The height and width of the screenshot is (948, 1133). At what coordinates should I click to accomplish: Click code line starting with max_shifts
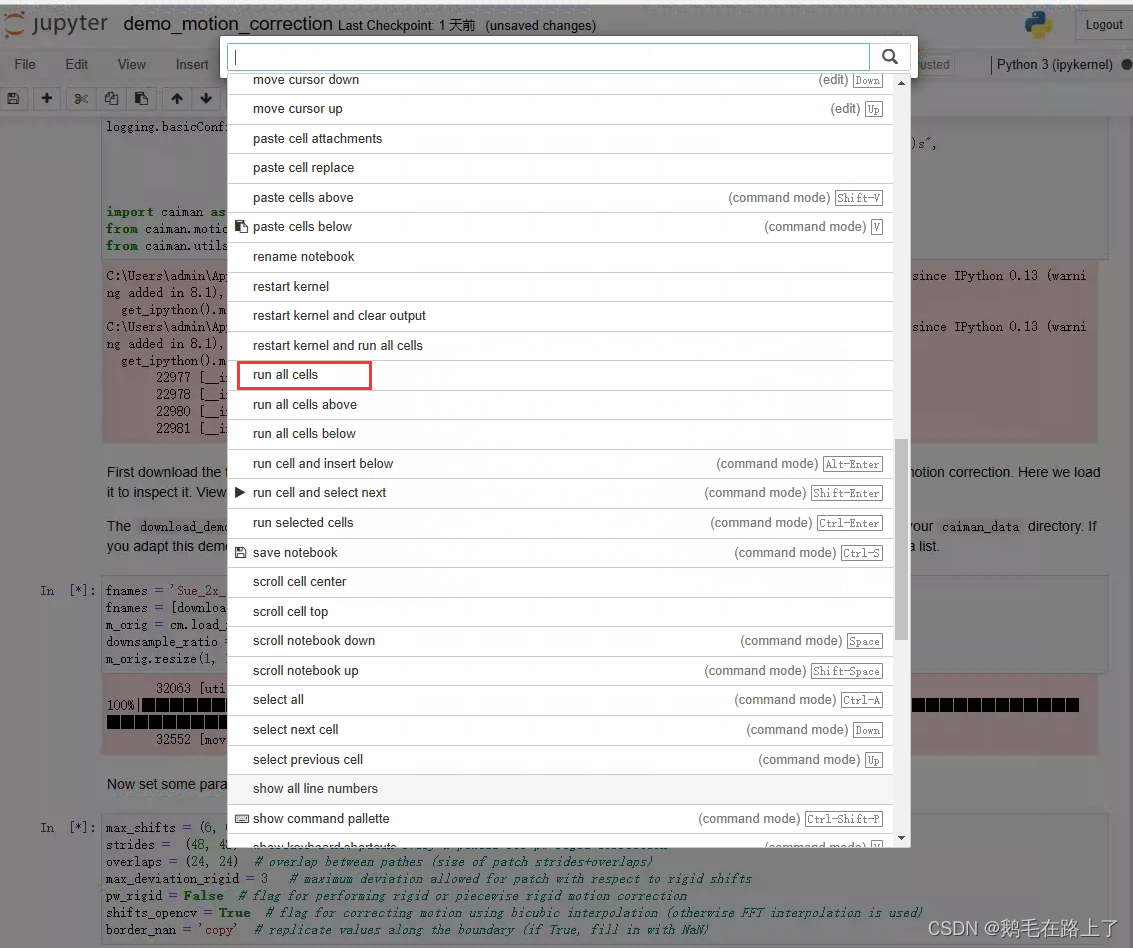[166, 828]
